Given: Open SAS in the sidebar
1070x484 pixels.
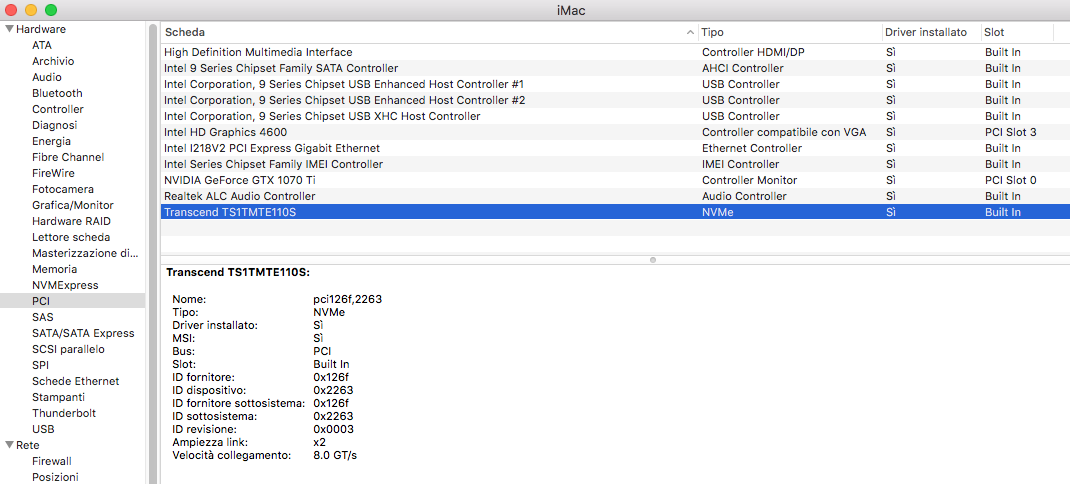Looking at the screenshot, I should [42, 317].
